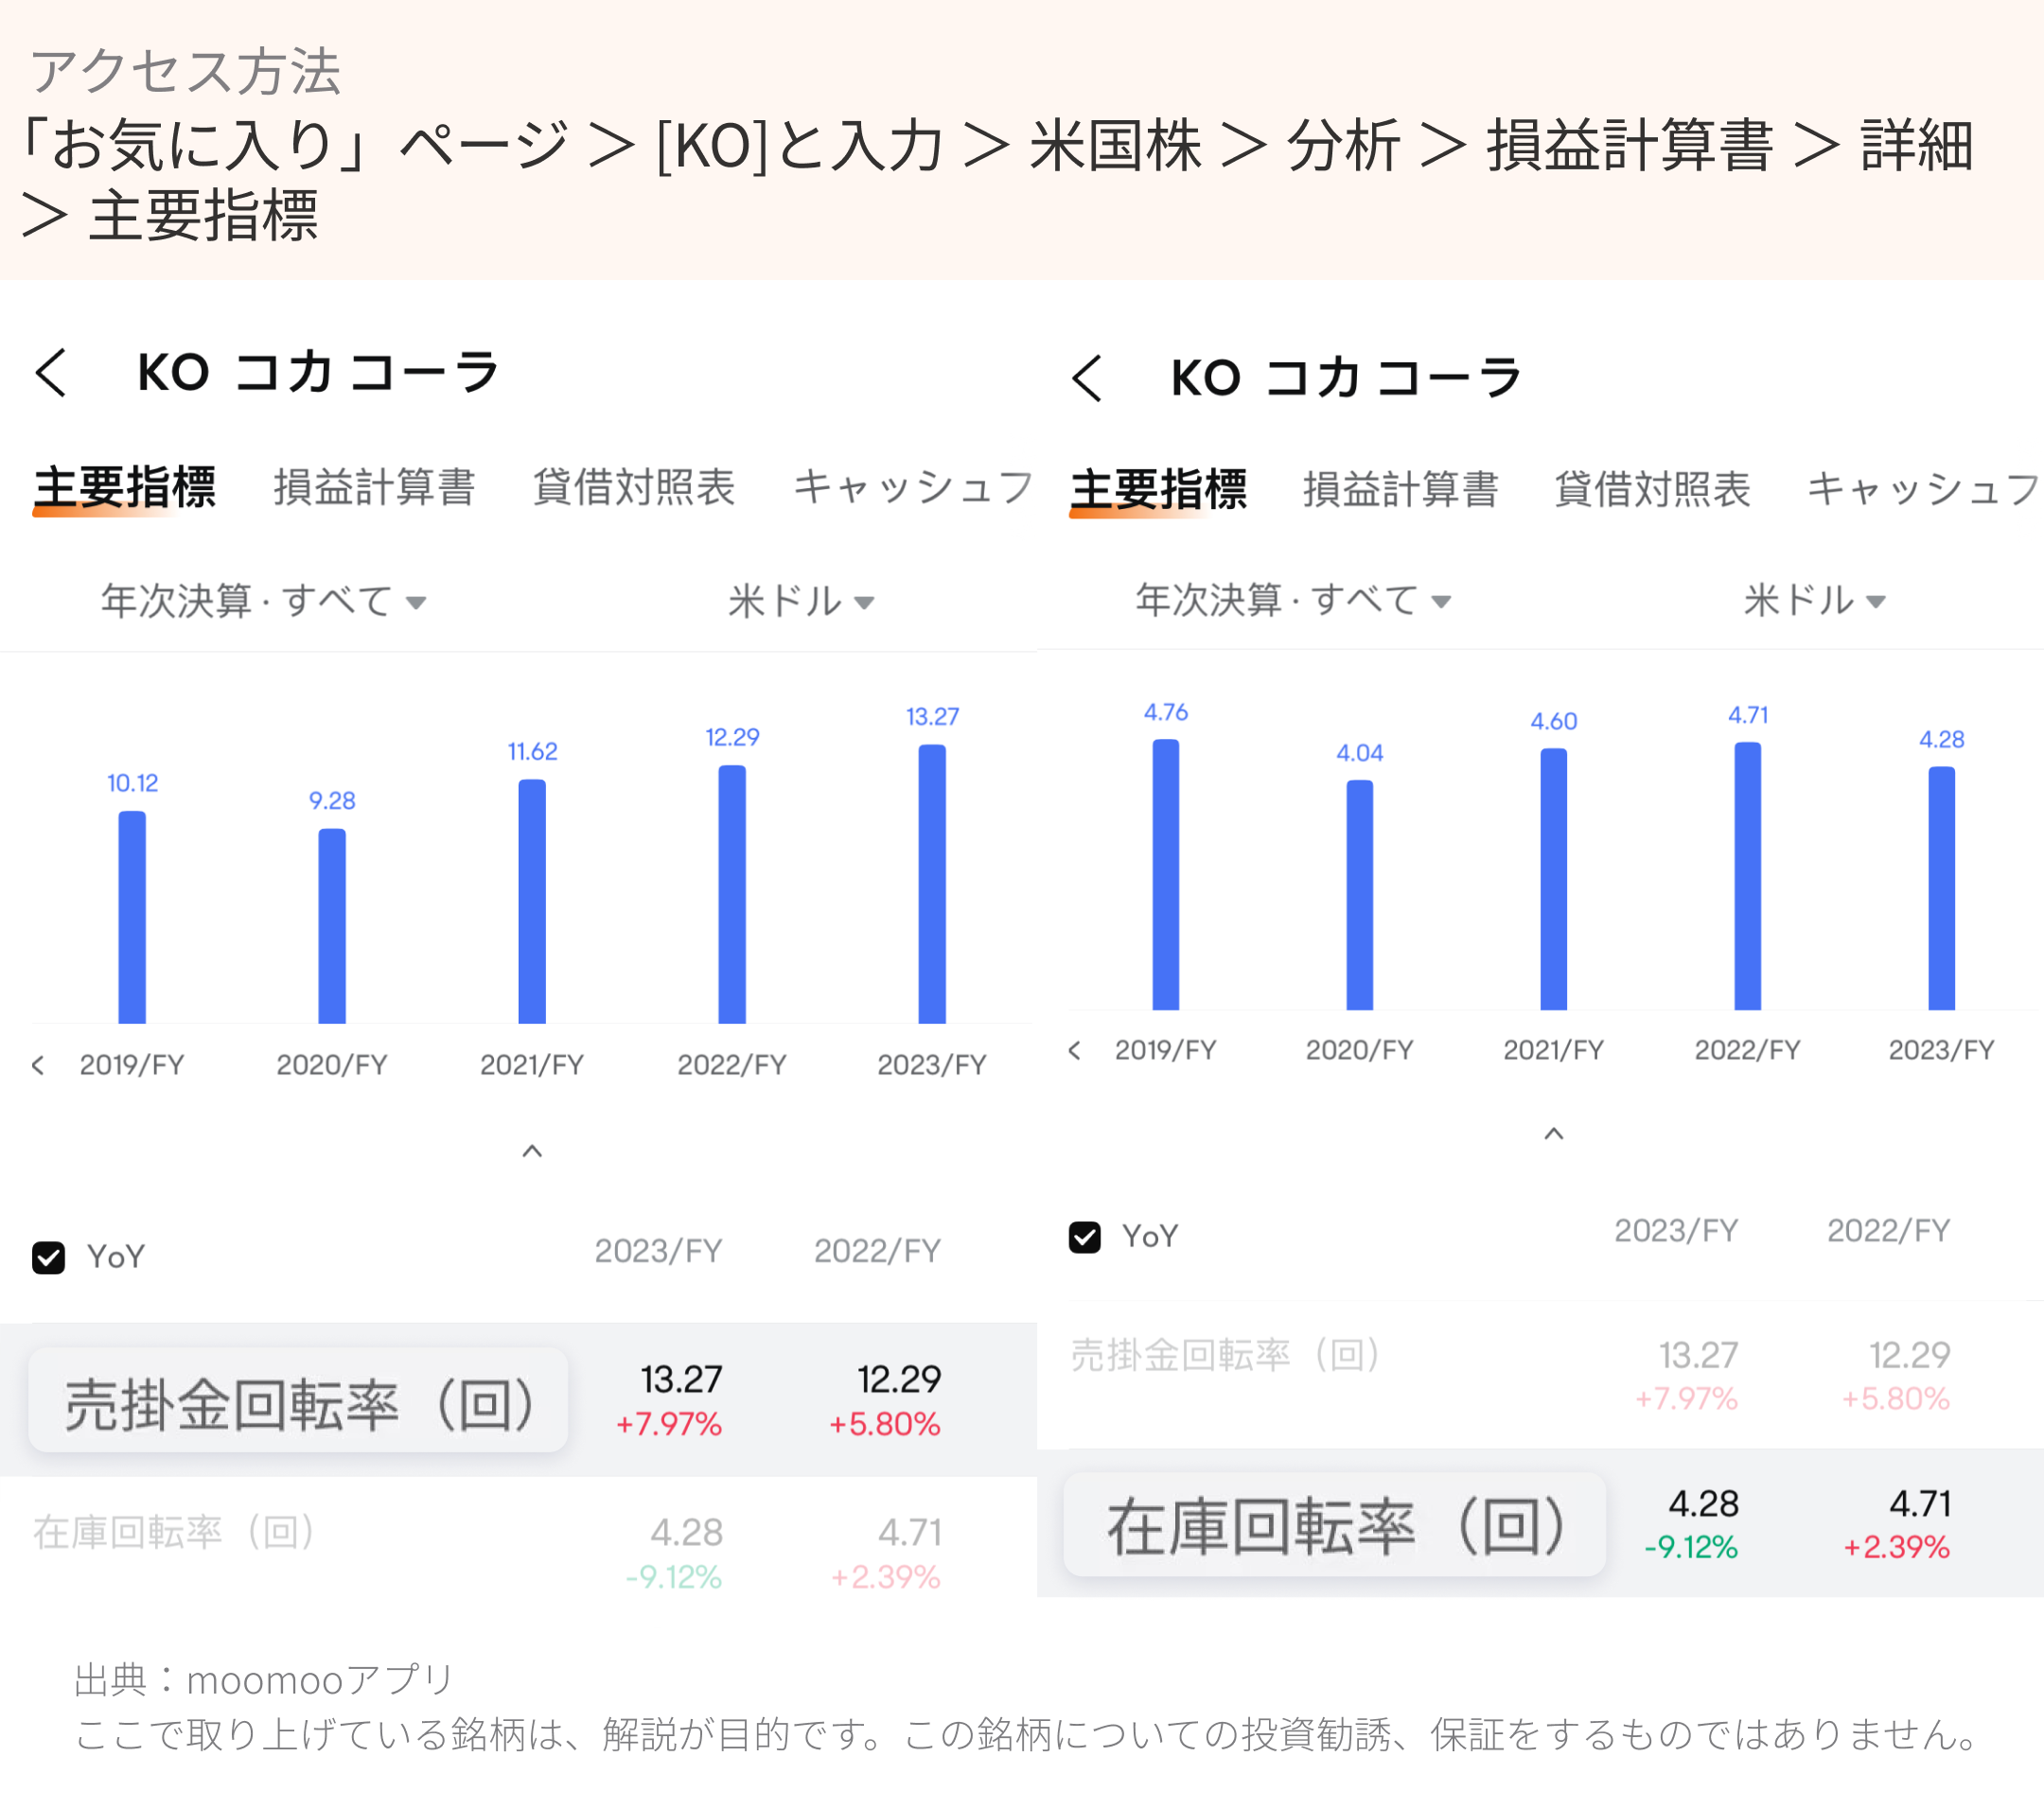Click KO コカ コーラ title in right panel
The width and height of the screenshot is (2044, 1809).
pyautogui.click(x=1346, y=378)
